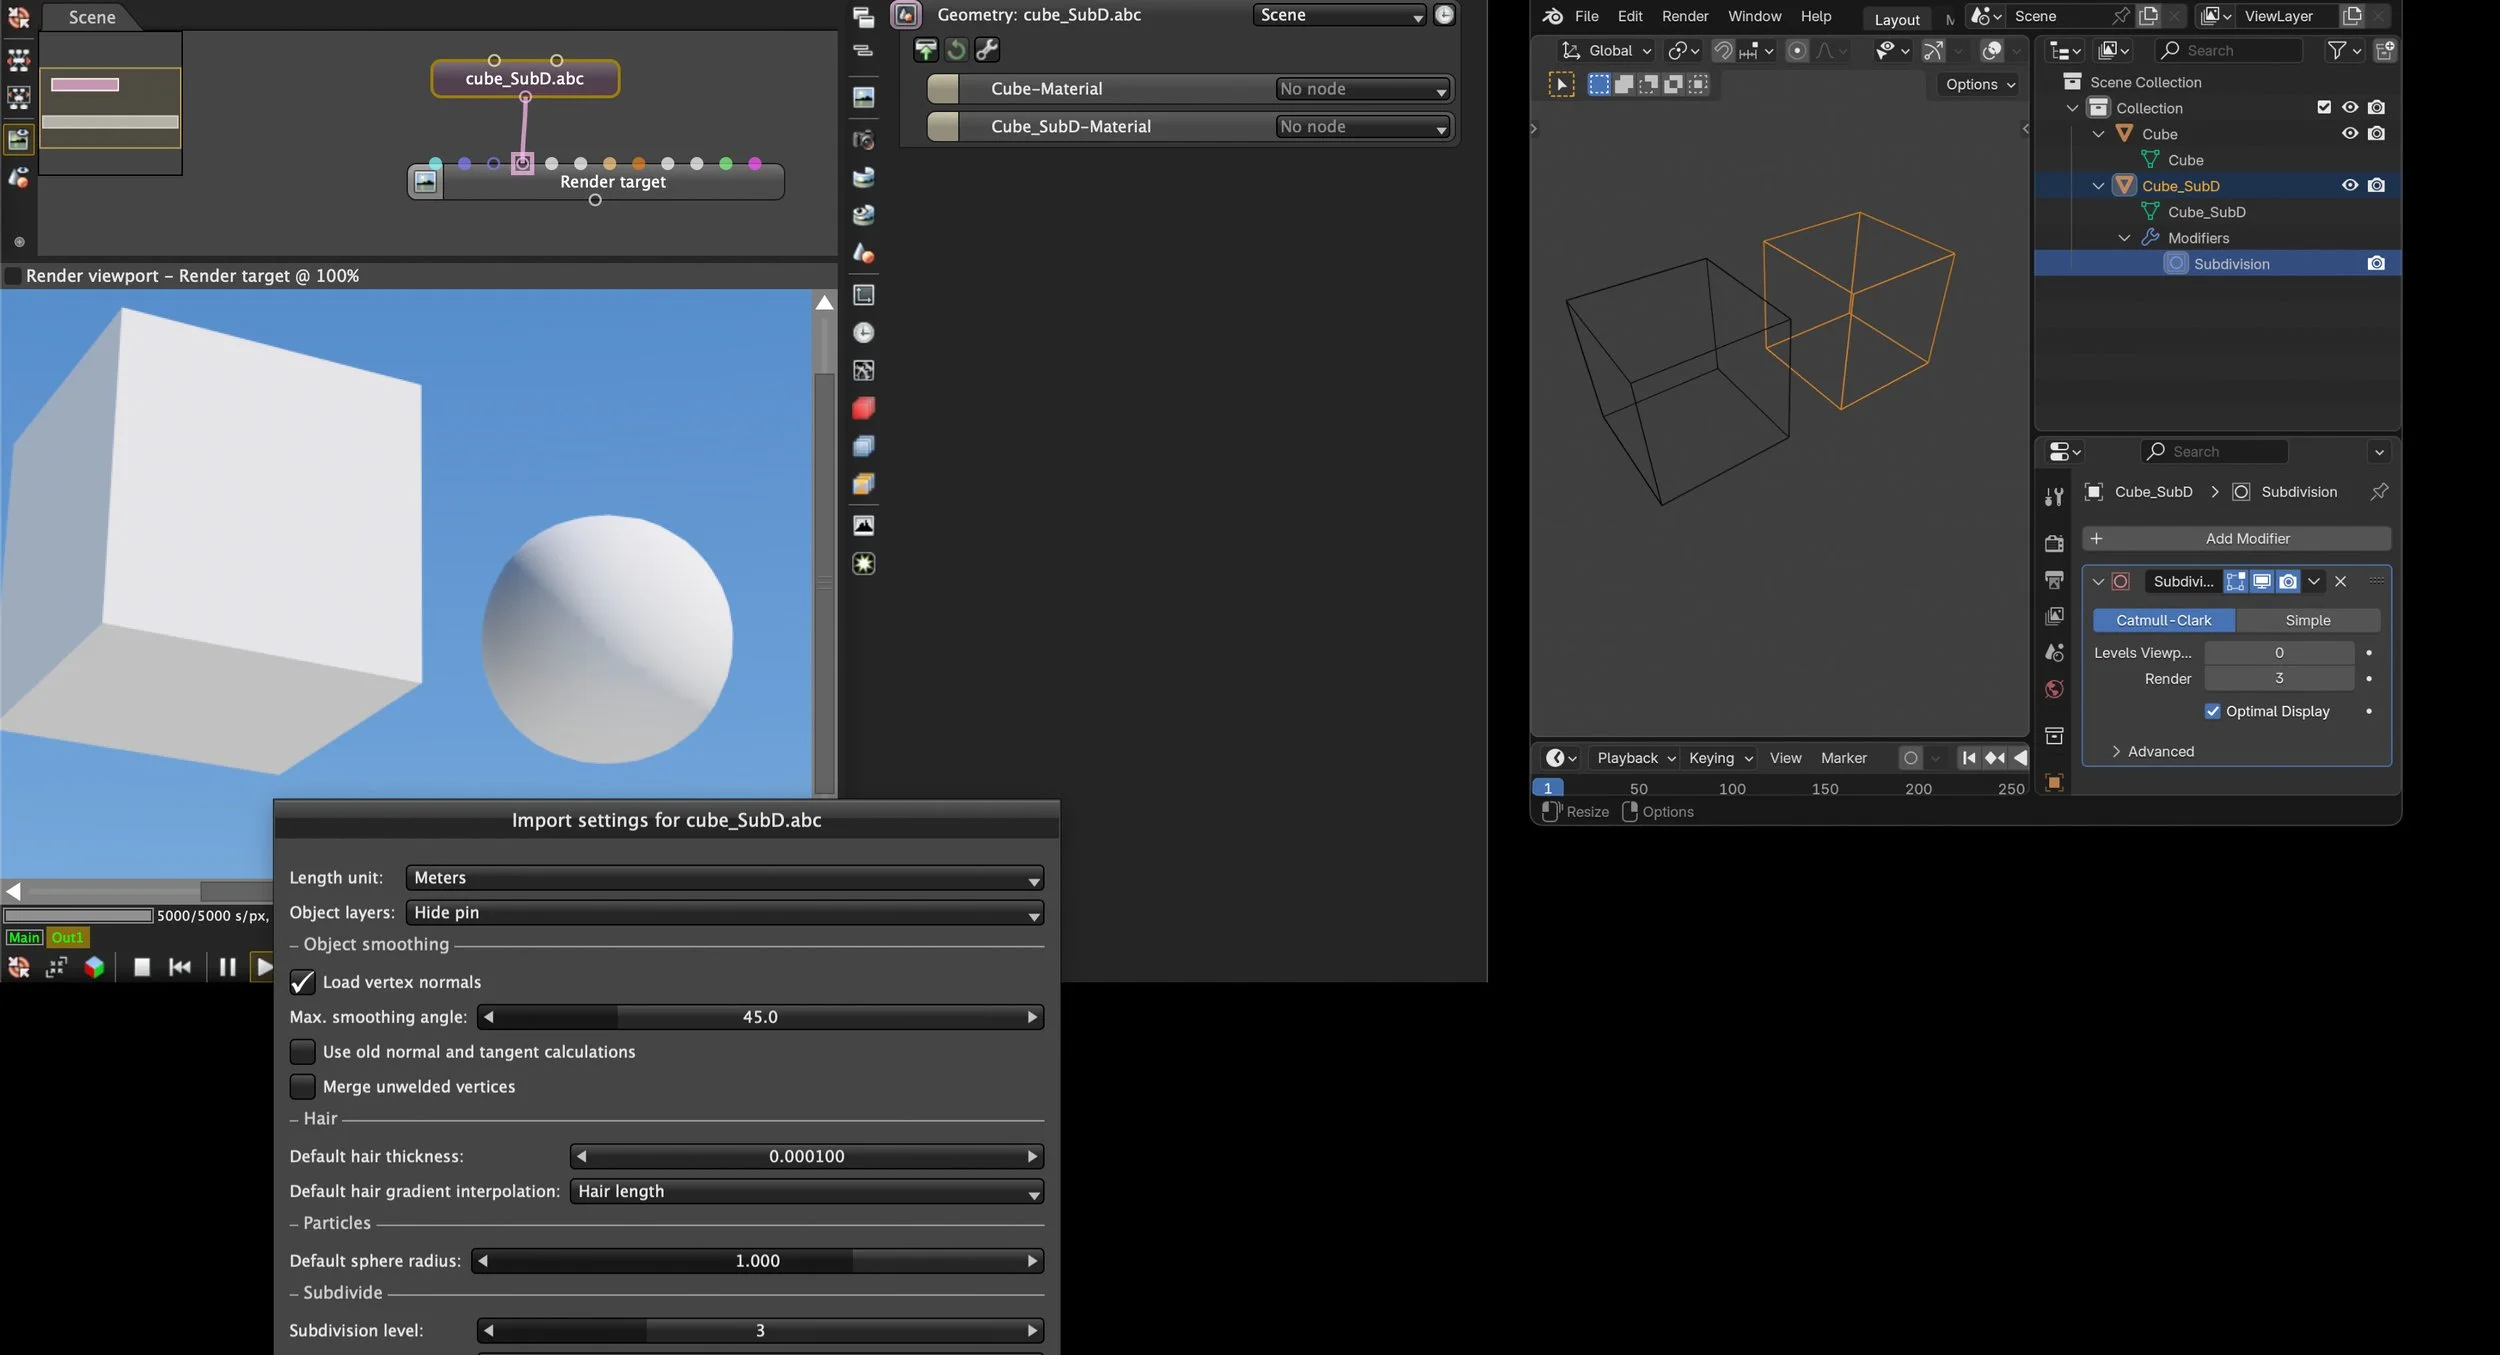The width and height of the screenshot is (2500, 1355).
Task: Toggle modifier edit mode display icon
Action: tap(2235, 581)
